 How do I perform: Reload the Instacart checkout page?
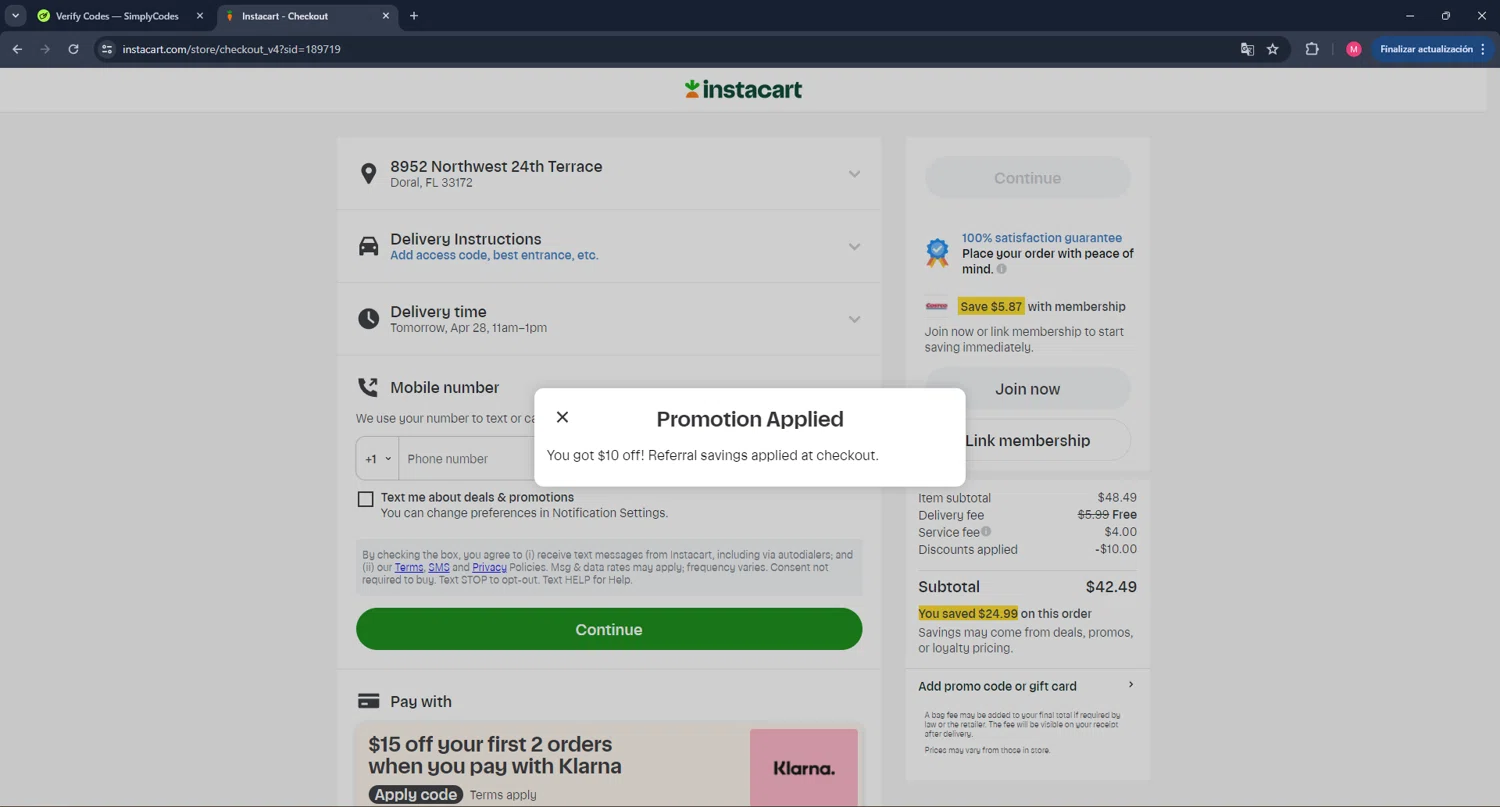click(x=73, y=49)
